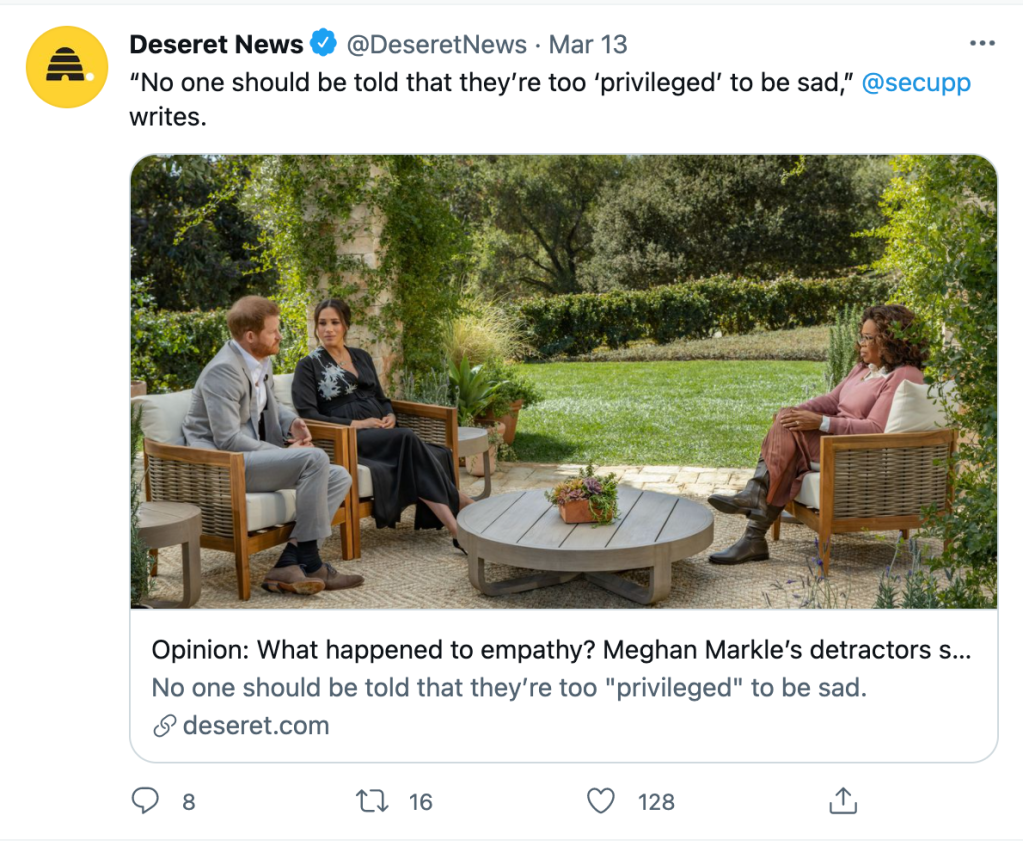Click the blue verified badge
The image size is (1023, 846).
323,44
